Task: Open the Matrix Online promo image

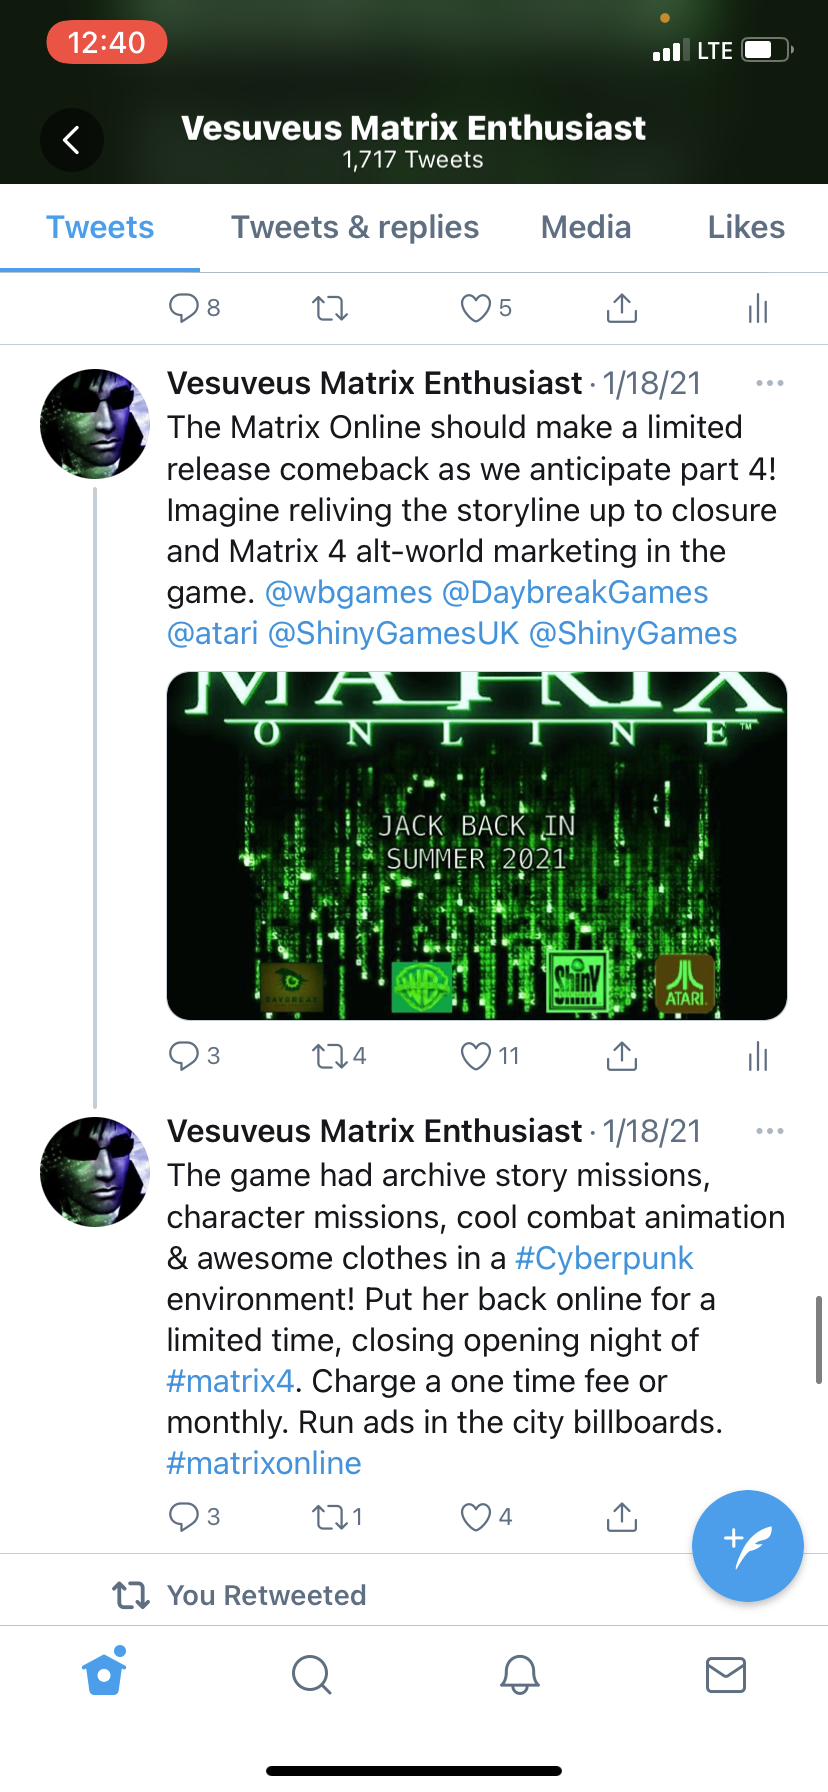Action: pos(477,846)
